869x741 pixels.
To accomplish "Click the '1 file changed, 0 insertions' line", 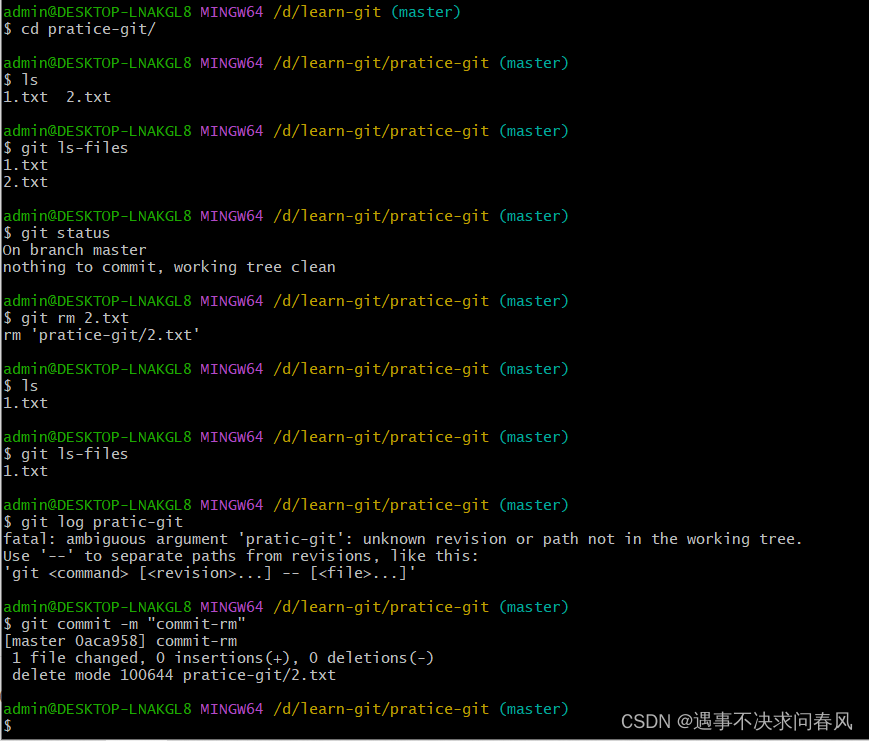I will (x=223, y=658).
